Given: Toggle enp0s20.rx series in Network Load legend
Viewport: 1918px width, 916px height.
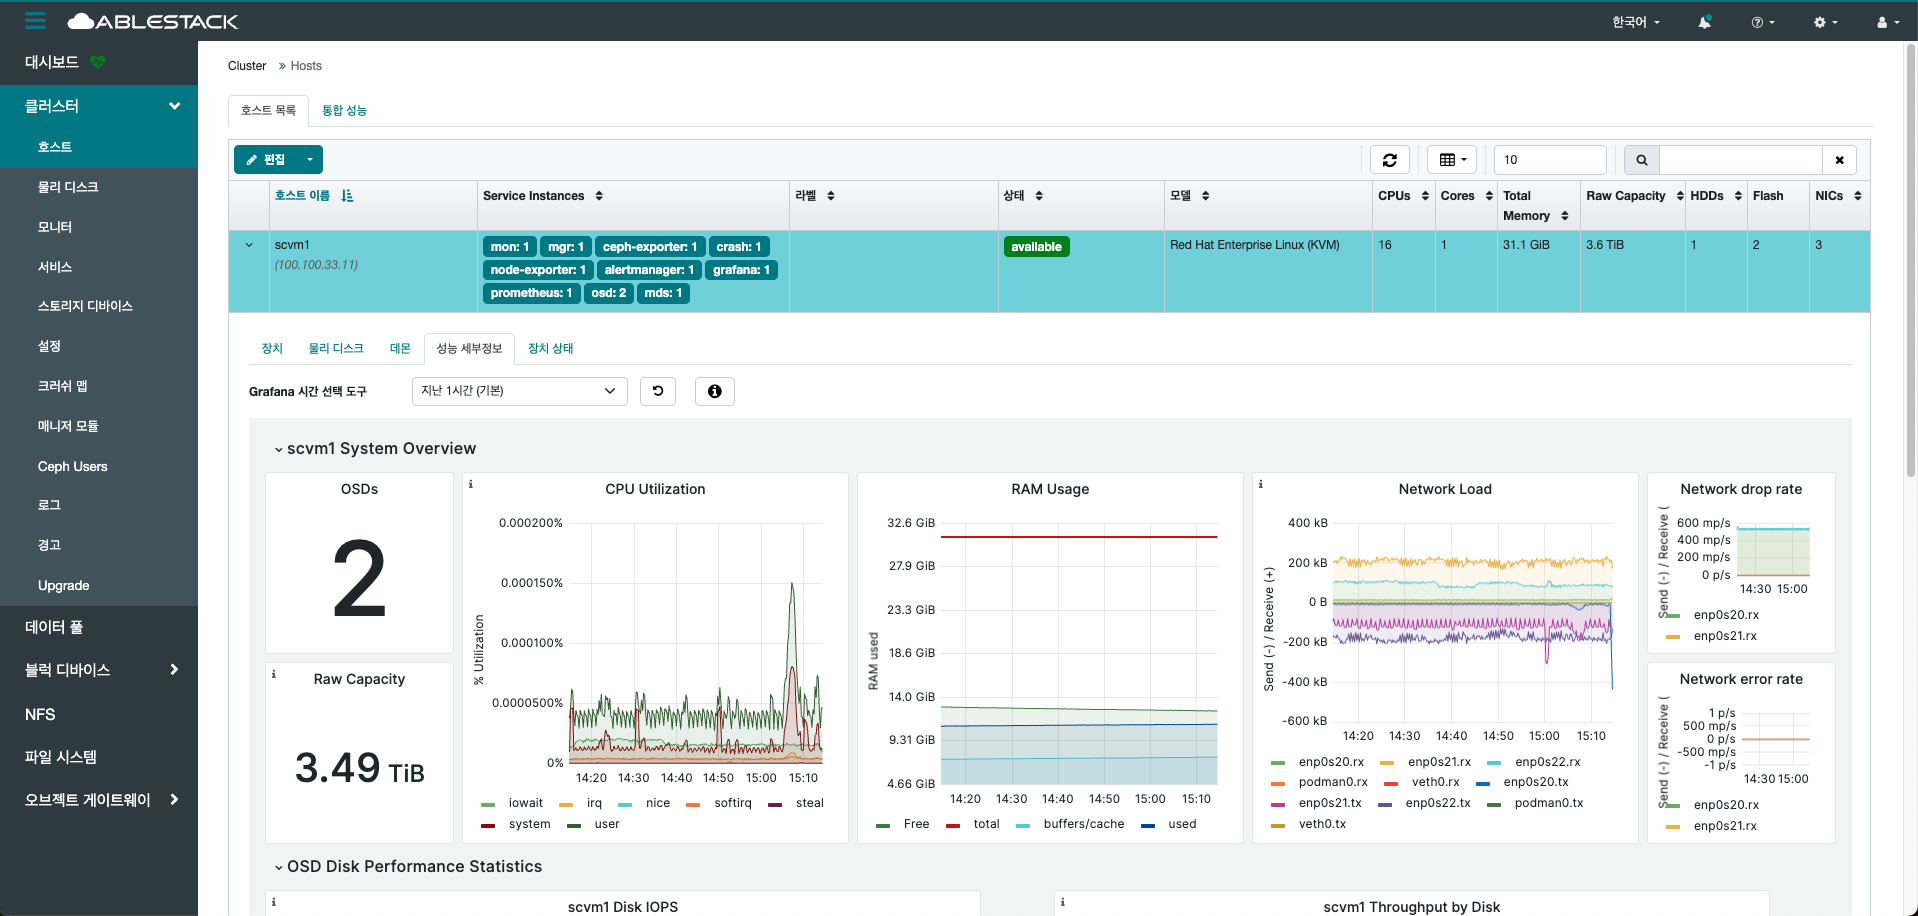Looking at the screenshot, I should coord(1330,762).
